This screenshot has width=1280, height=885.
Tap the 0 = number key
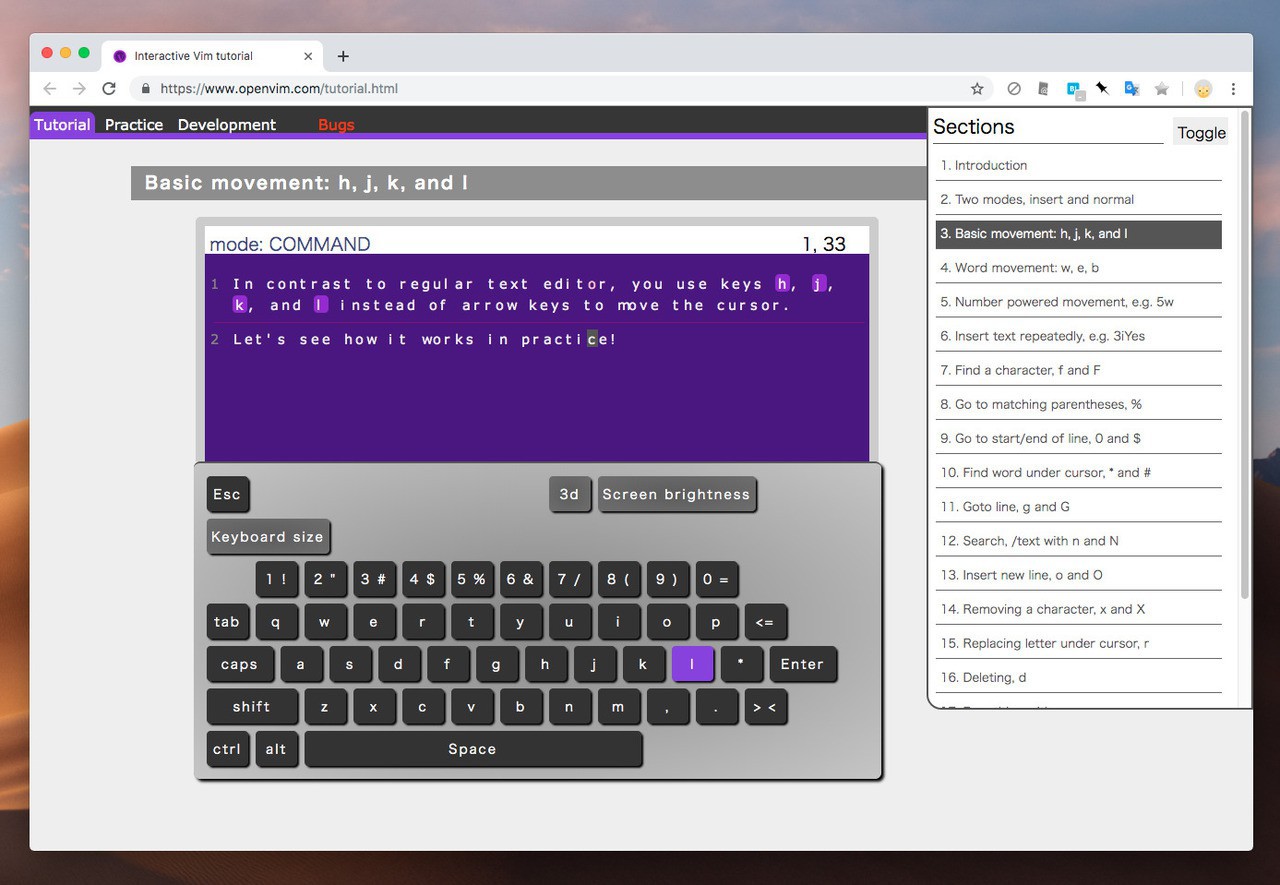[716, 579]
